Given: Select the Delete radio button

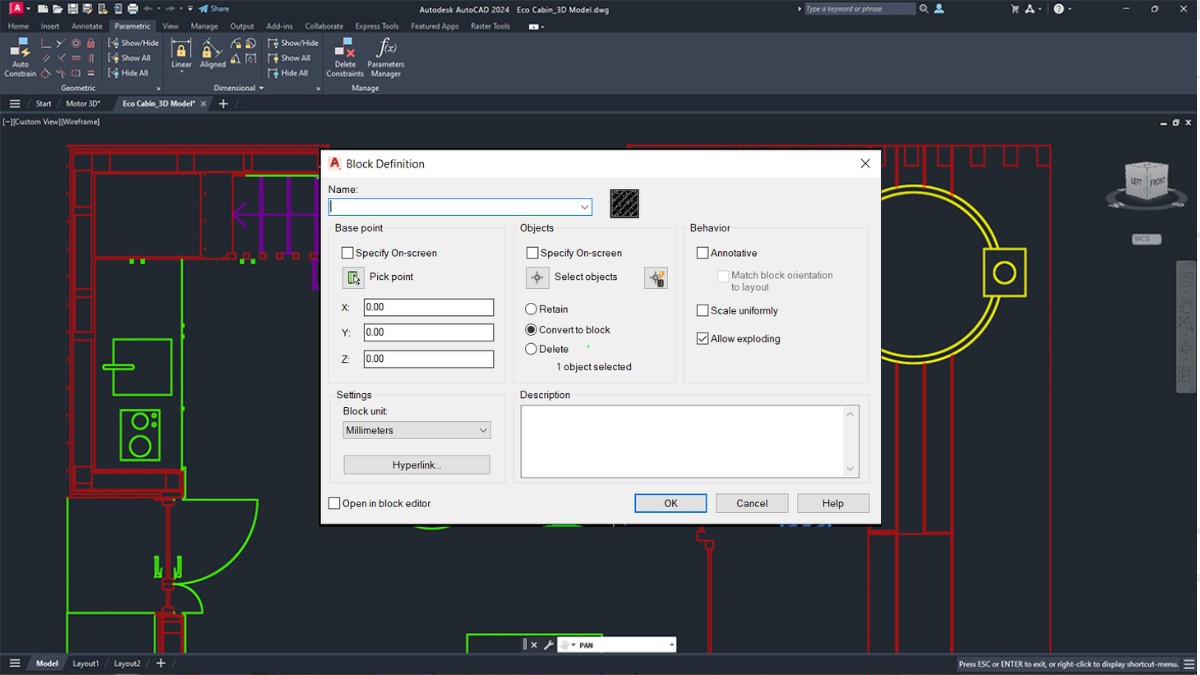Looking at the screenshot, I should [531, 349].
